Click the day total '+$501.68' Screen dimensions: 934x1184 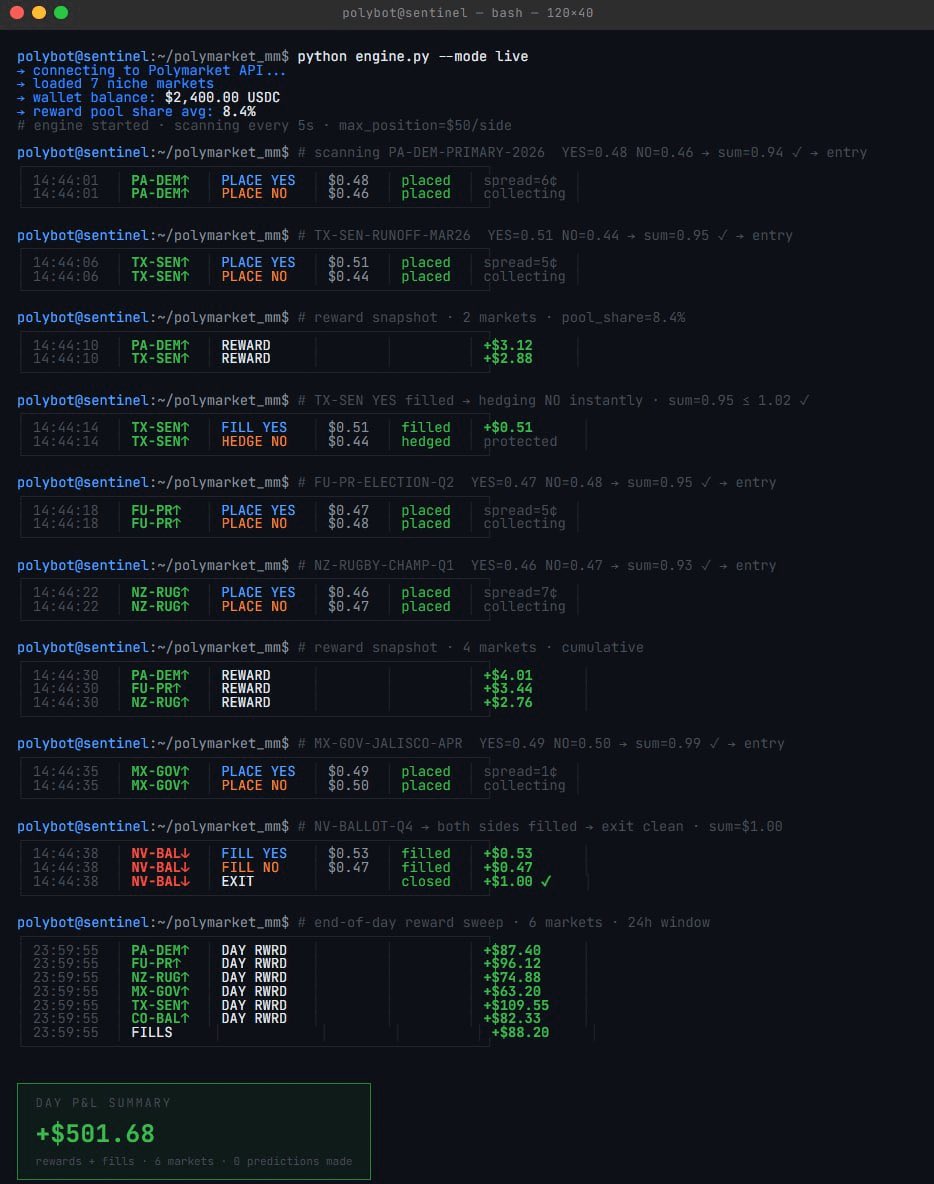pyautogui.click(x=95, y=1133)
